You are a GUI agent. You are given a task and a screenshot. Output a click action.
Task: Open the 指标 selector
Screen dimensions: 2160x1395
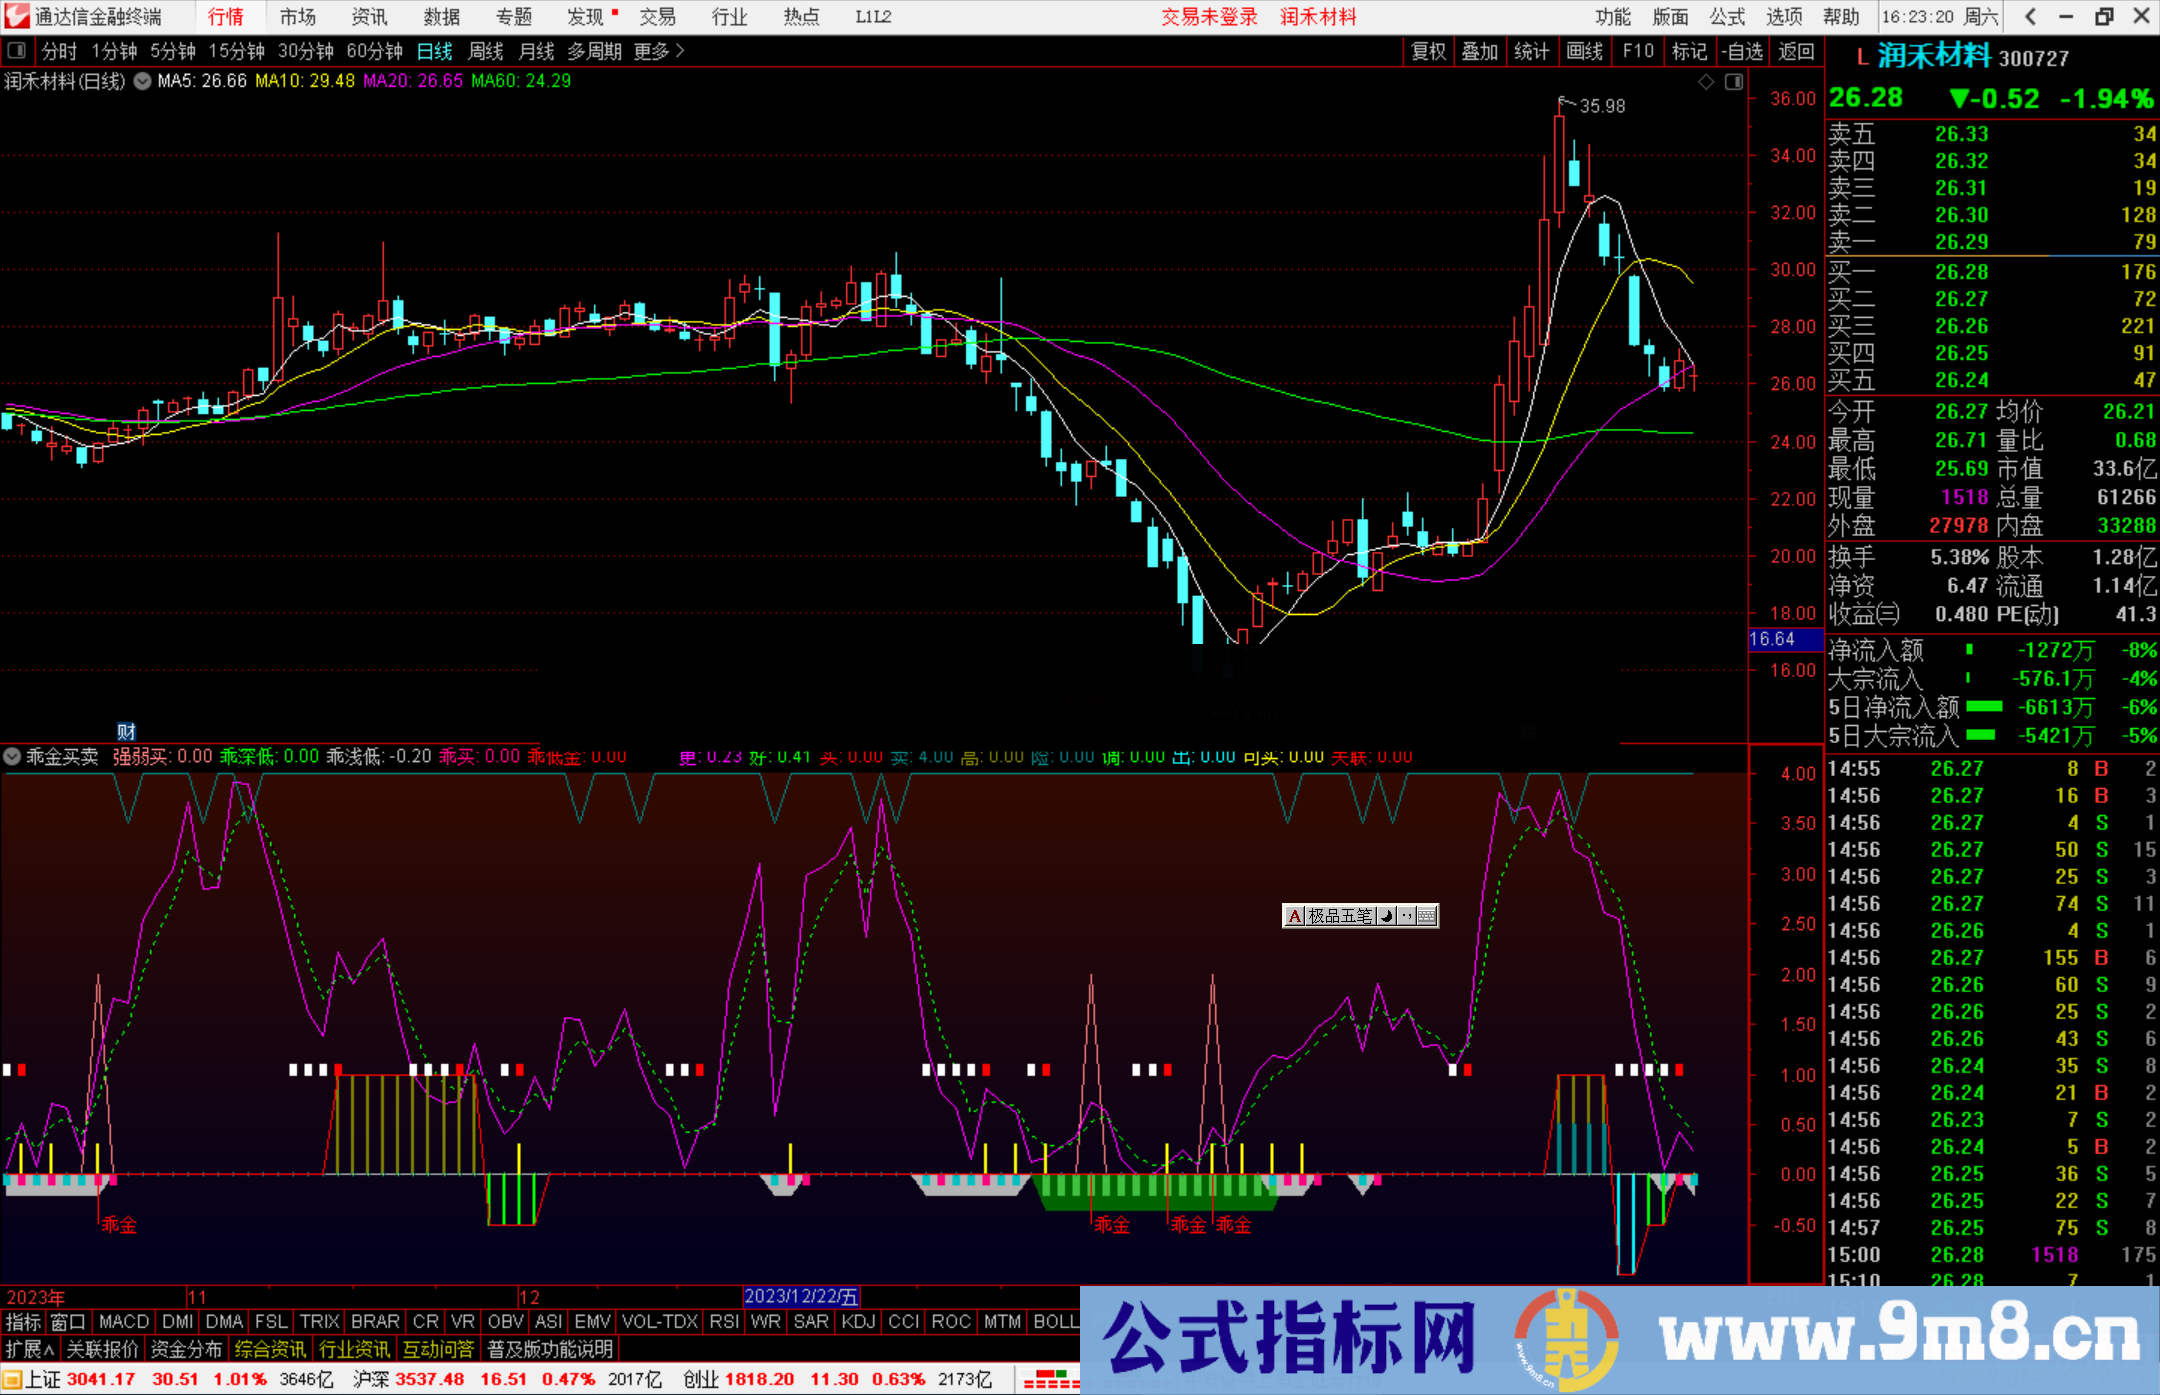click(x=23, y=1322)
